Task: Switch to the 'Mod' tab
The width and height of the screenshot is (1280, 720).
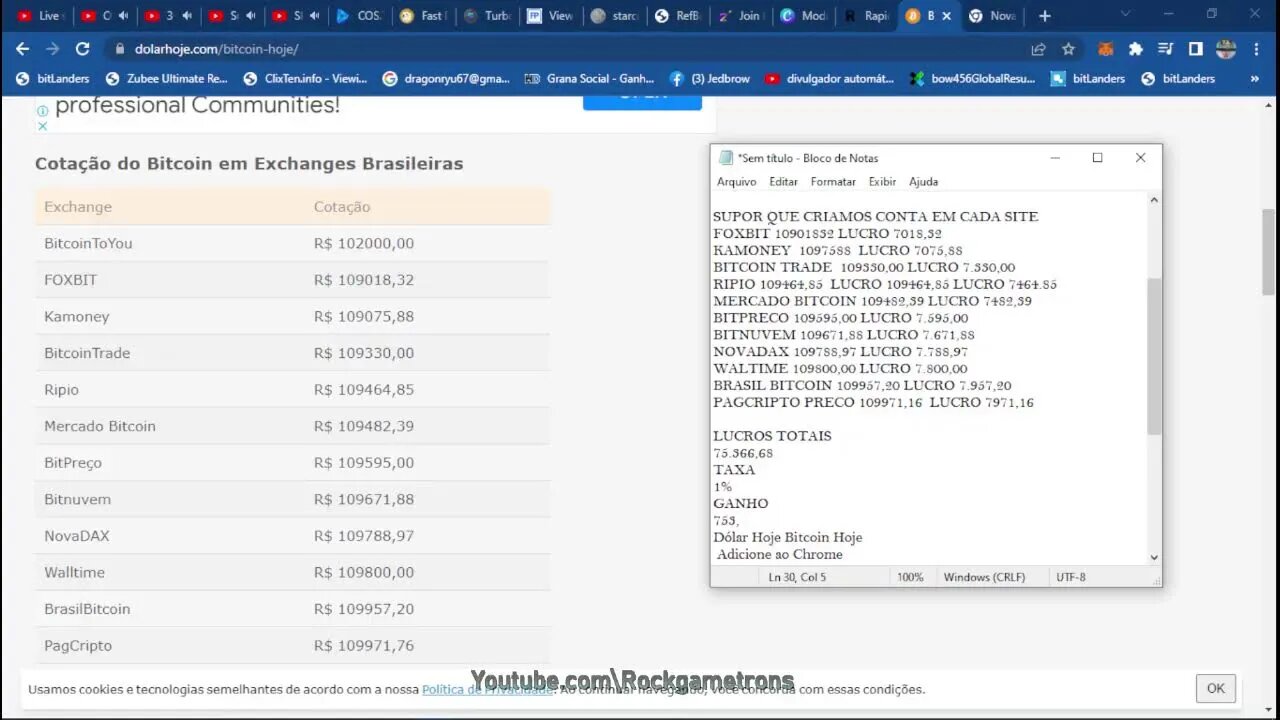Action: coord(805,16)
